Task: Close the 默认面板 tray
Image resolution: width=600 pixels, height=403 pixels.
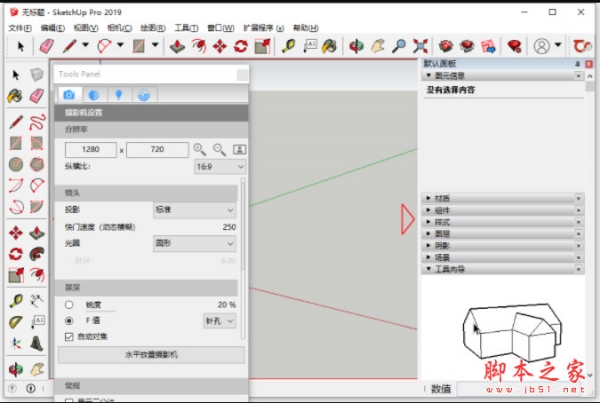Action: (589, 64)
